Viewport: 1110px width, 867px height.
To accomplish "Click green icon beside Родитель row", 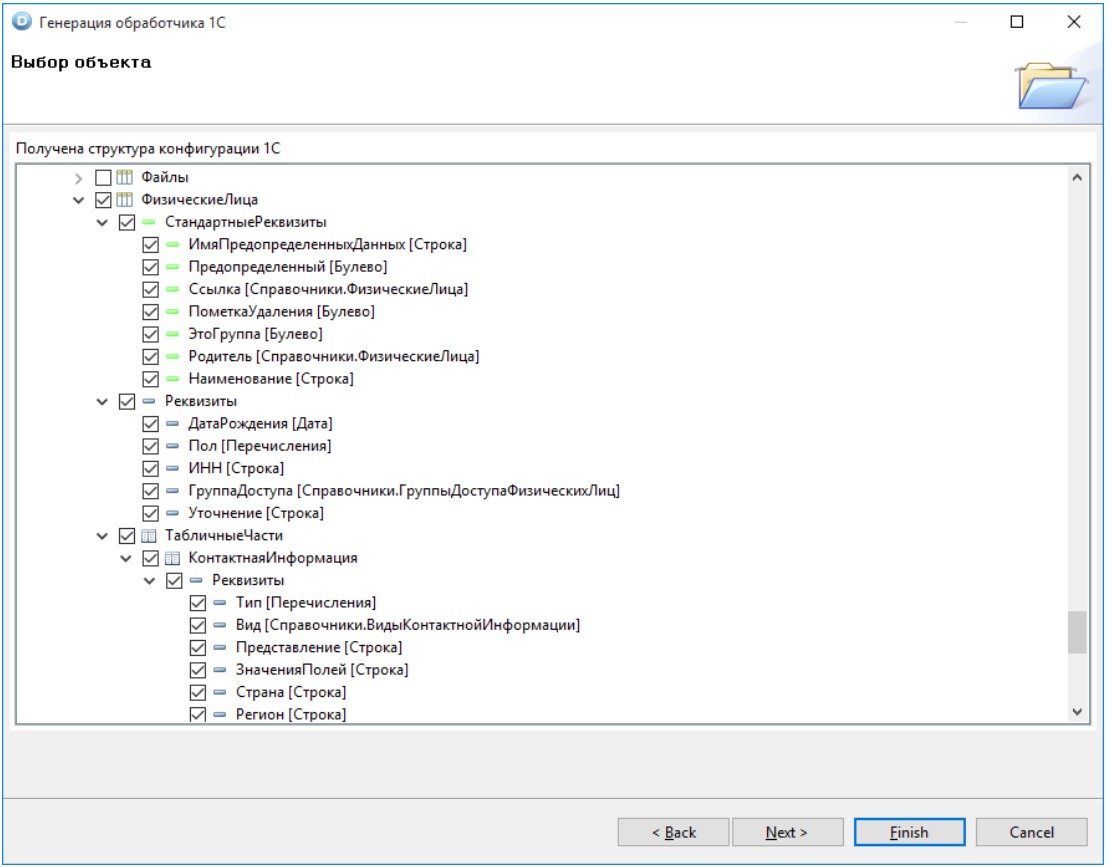I will (172, 356).
